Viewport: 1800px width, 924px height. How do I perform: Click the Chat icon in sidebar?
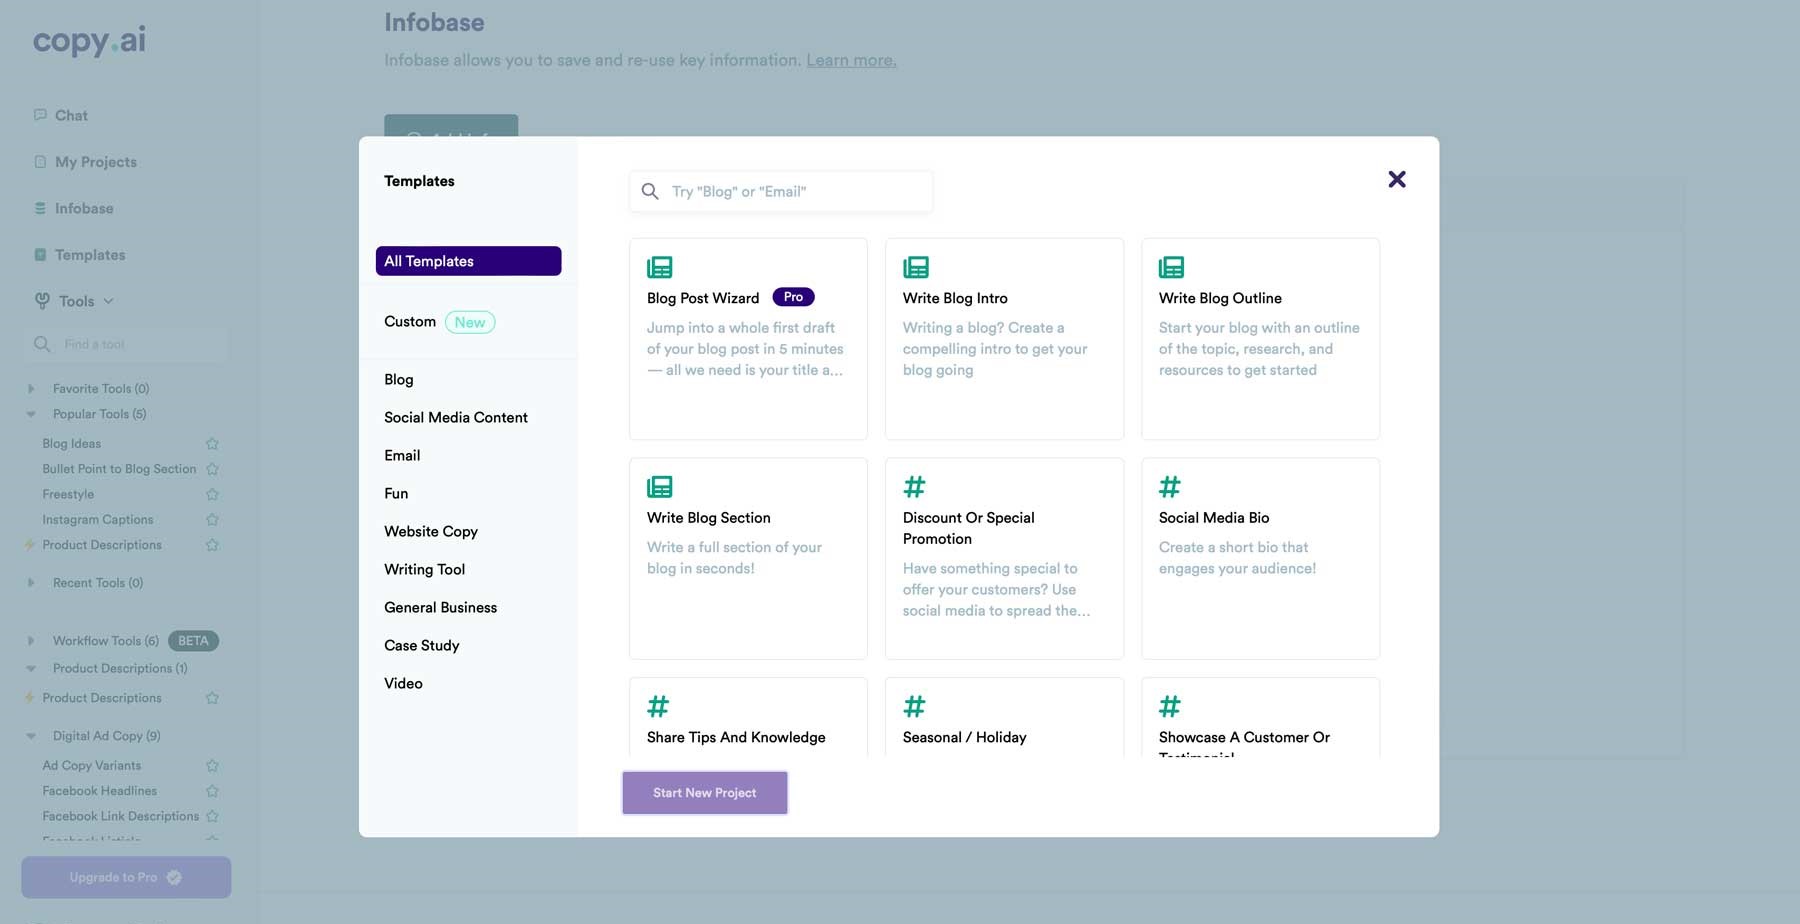[x=40, y=115]
